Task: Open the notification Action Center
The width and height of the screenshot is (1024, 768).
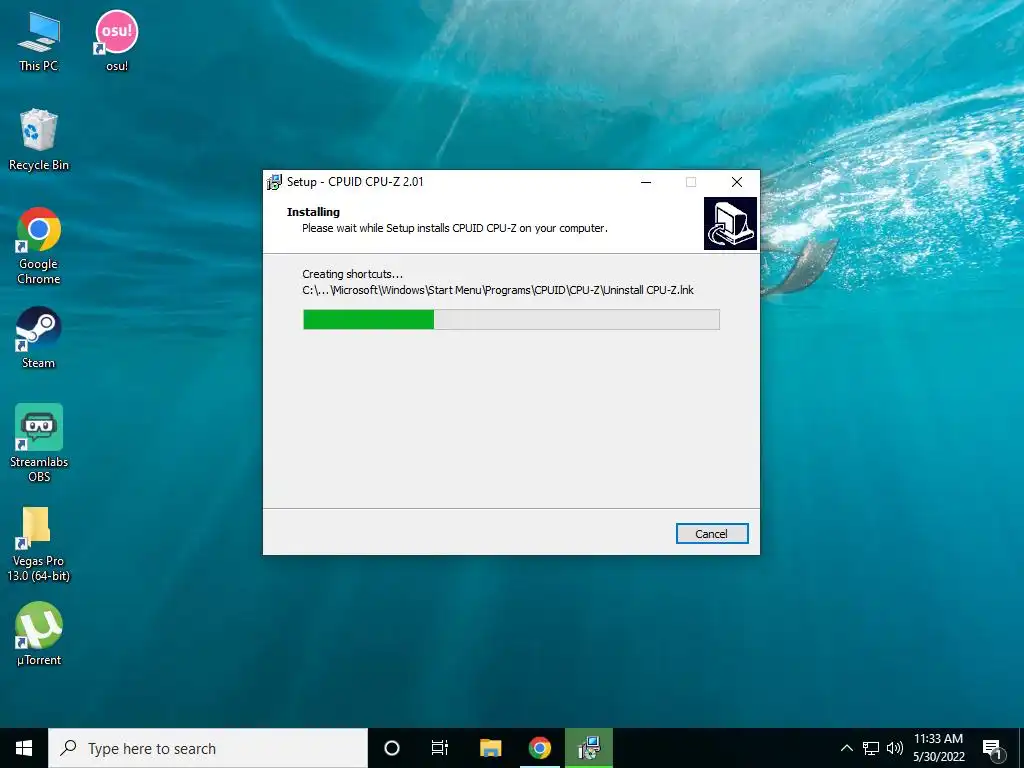Action: (993, 748)
